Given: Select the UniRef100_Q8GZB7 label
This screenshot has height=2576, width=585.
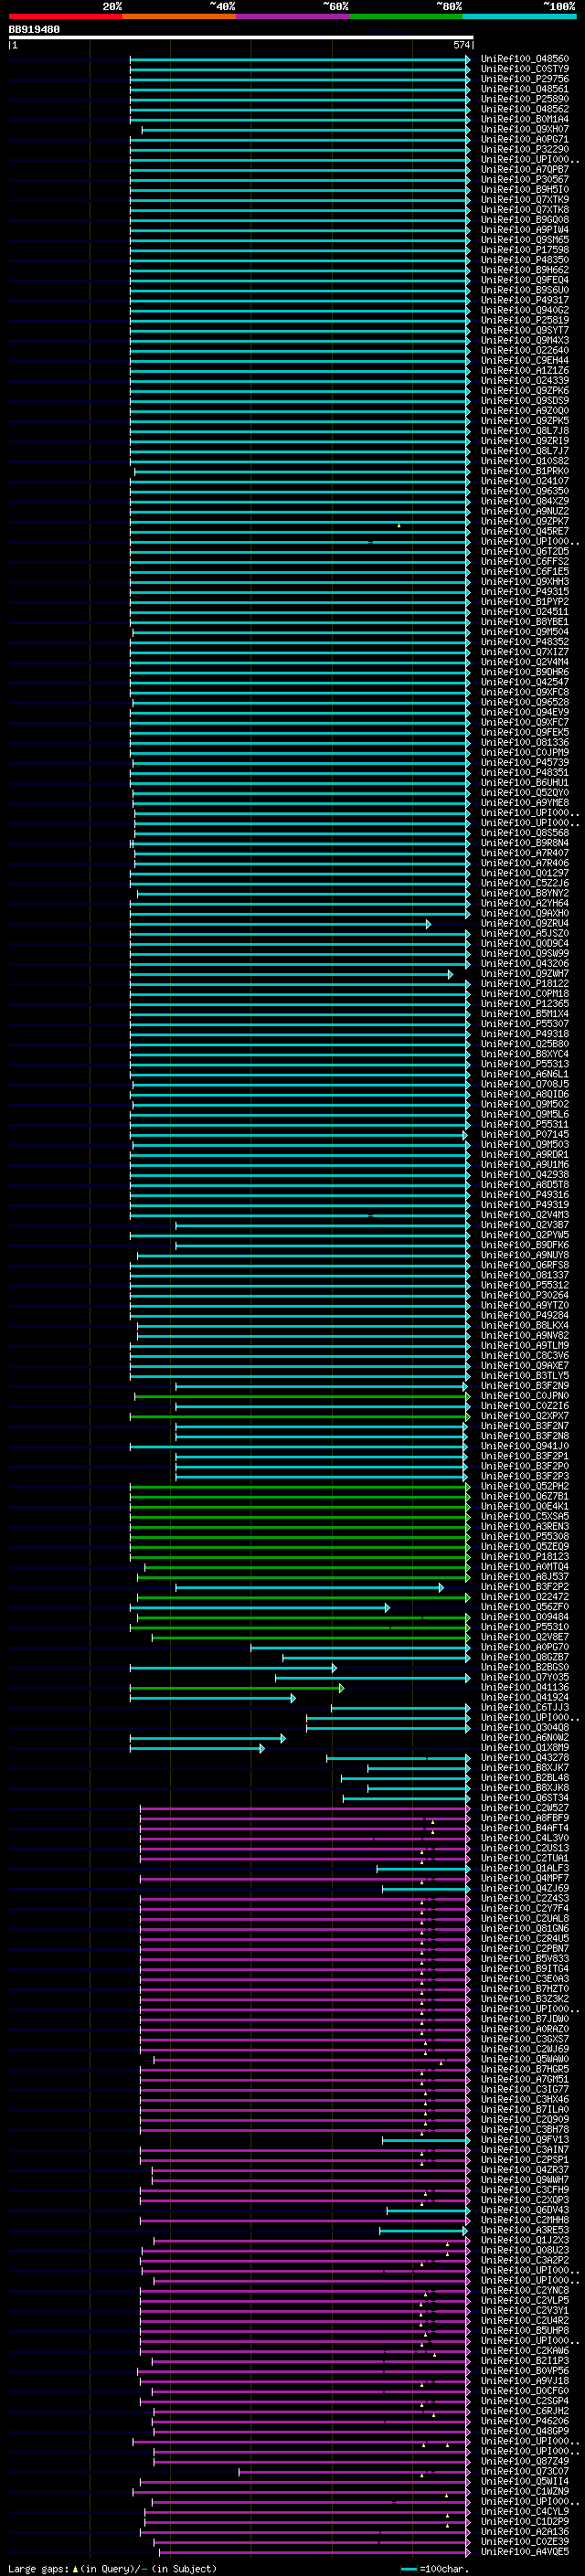Looking at the screenshot, I should tap(524, 1658).
